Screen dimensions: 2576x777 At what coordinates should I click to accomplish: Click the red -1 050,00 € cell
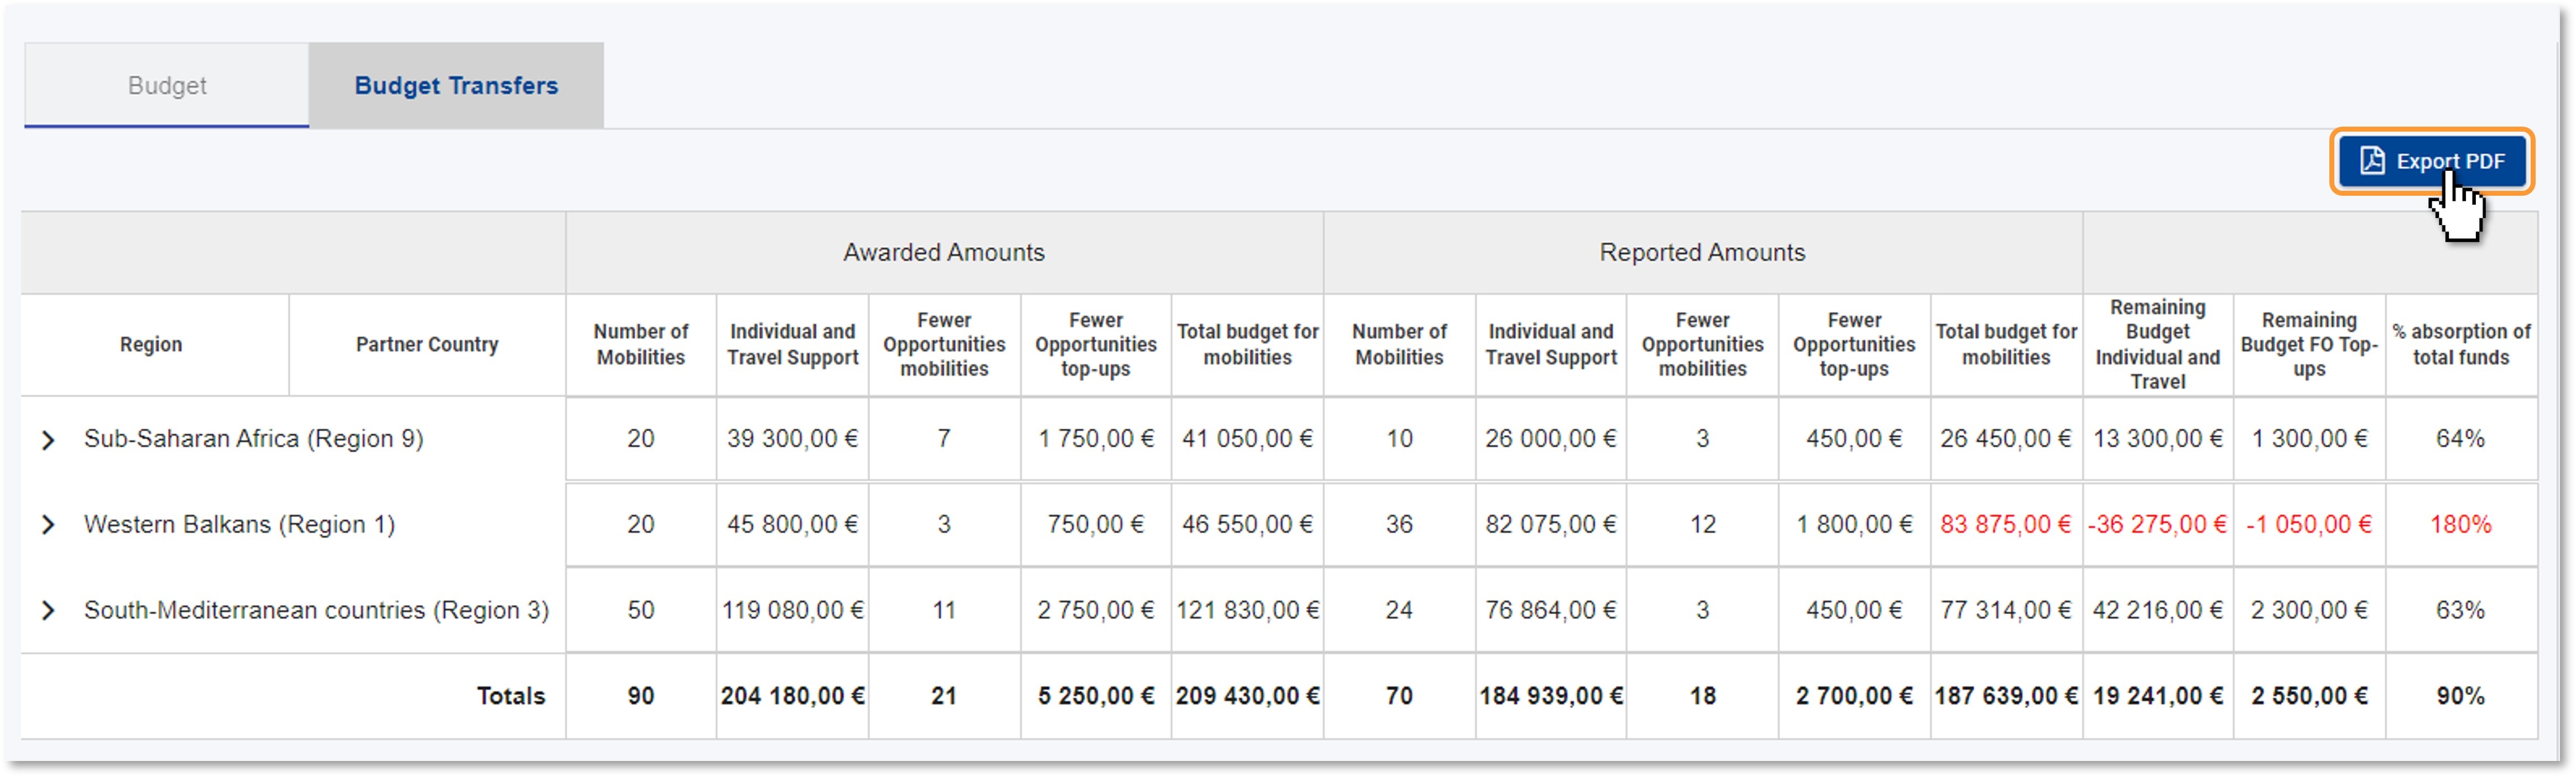[x=2309, y=525]
